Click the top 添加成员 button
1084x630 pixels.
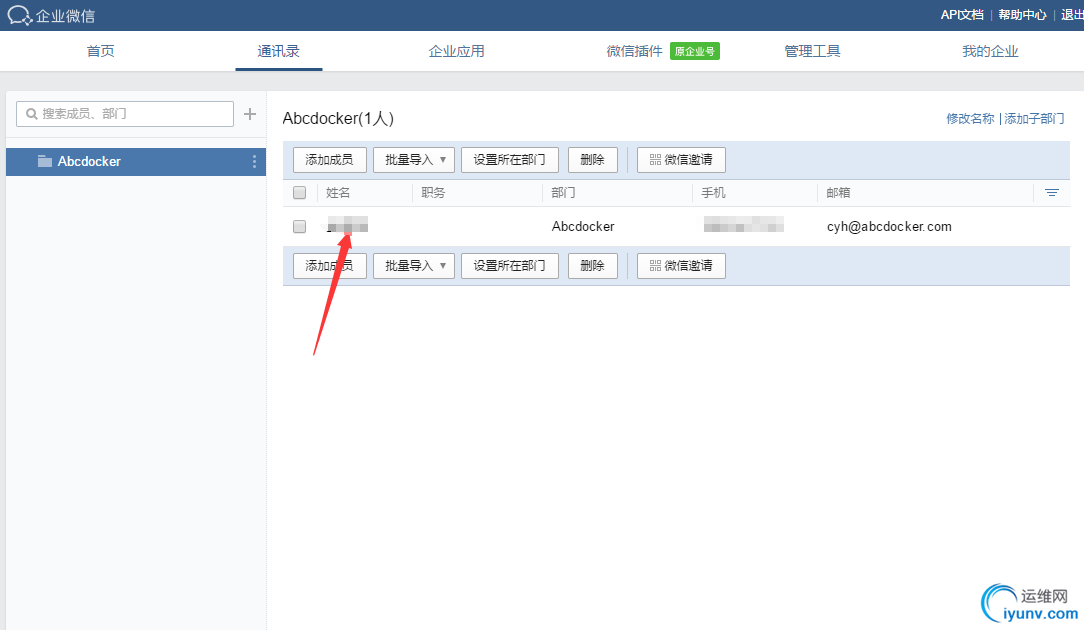pyautogui.click(x=329, y=160)
